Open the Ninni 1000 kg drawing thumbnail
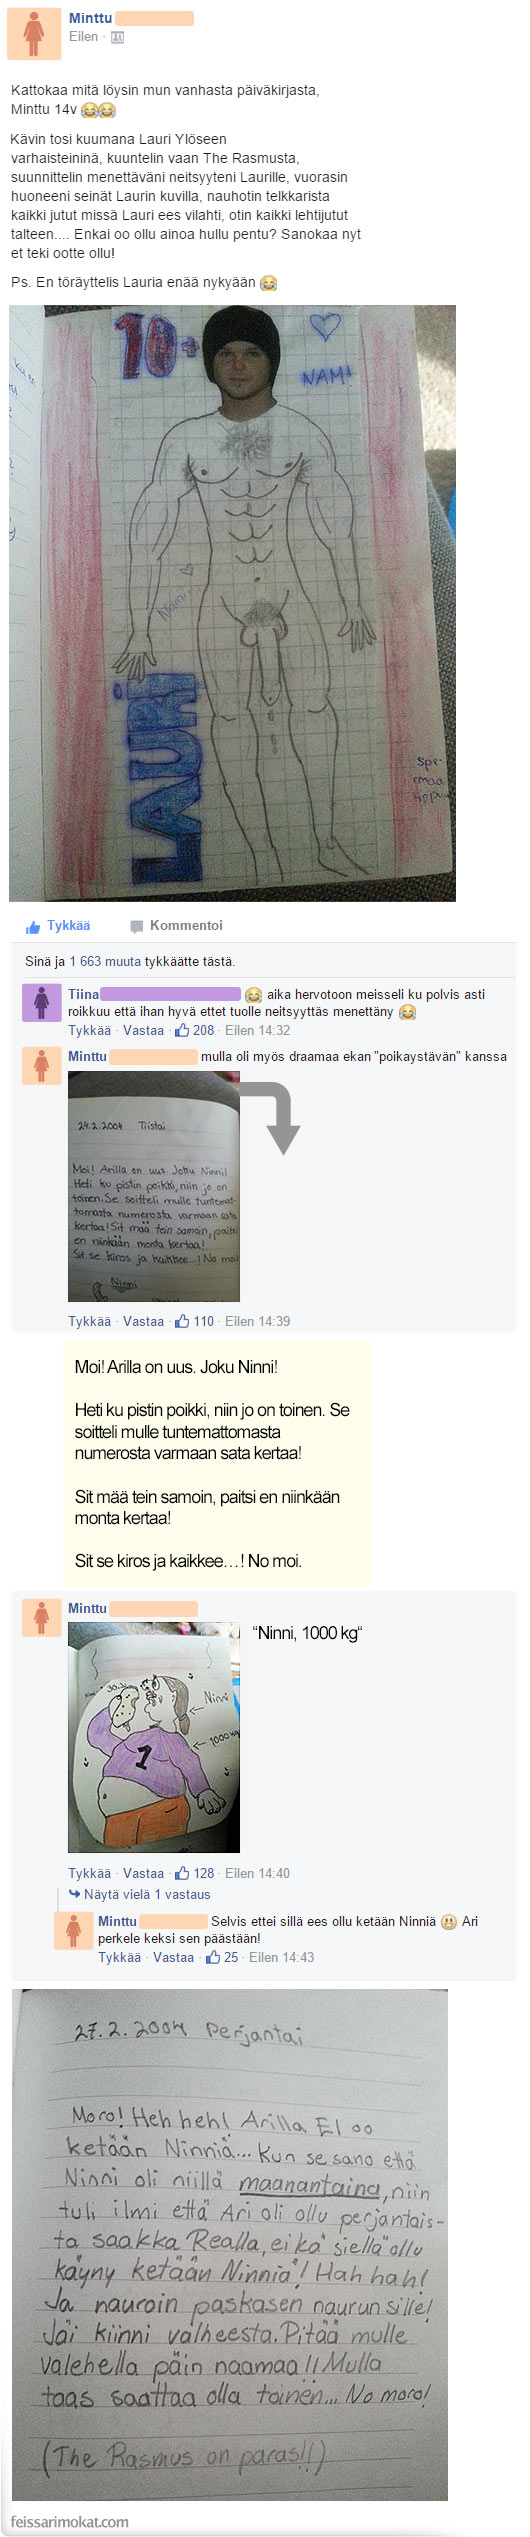This screenshot has width=530, height=2537. pyautogui.click(x=154, y=1737)
